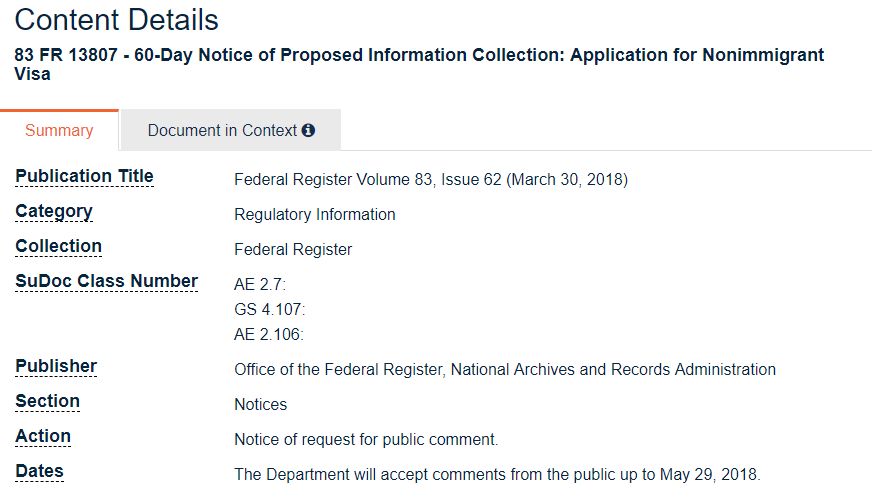Image resolution: width=872 pixels, height=498 pixels.
Task: Open the Document in Context tab
Action: (x=222, y=130)
